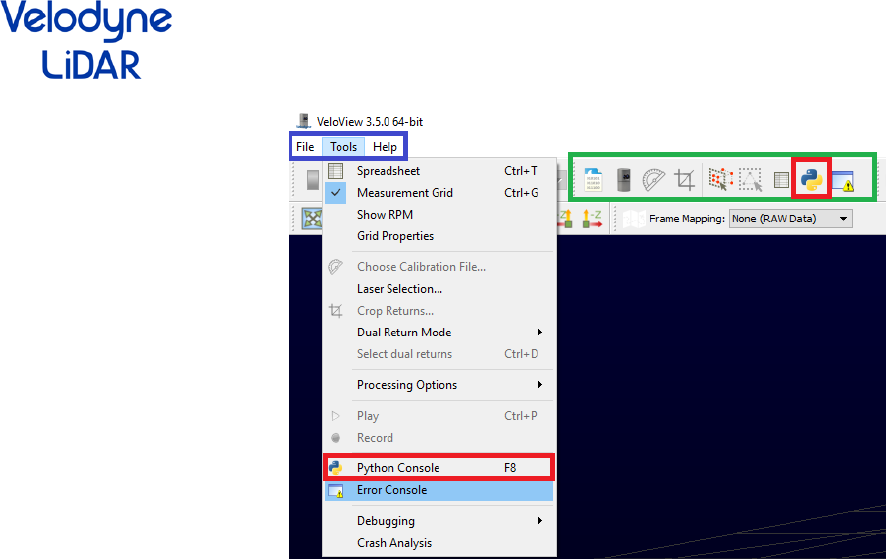Click the Python console toolbar icon
Screen dimensions: 886x559
tap(811, 180)
